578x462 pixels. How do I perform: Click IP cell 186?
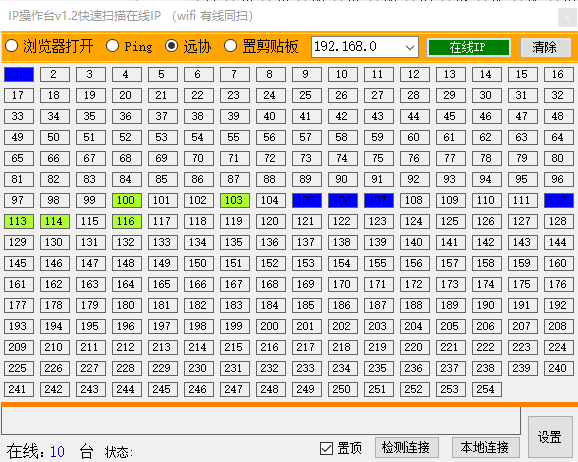[x=343, y=306]
